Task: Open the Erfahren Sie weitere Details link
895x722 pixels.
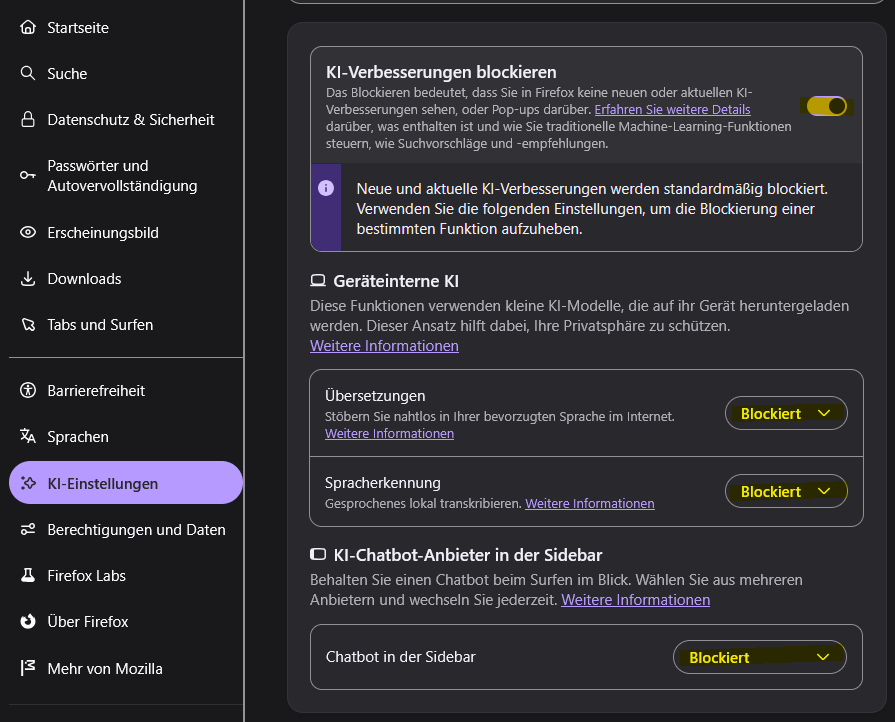Action: coord(672,110)
